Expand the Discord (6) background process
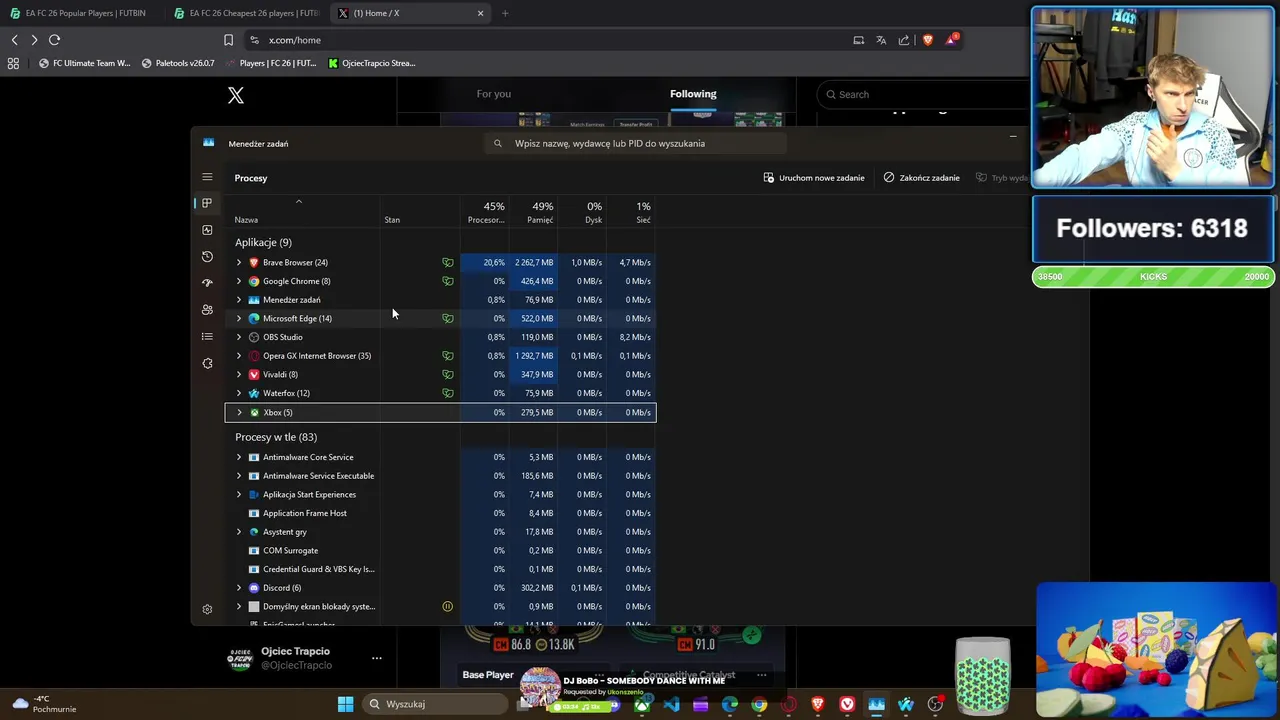1280x720 pixels. click(239, 588)
